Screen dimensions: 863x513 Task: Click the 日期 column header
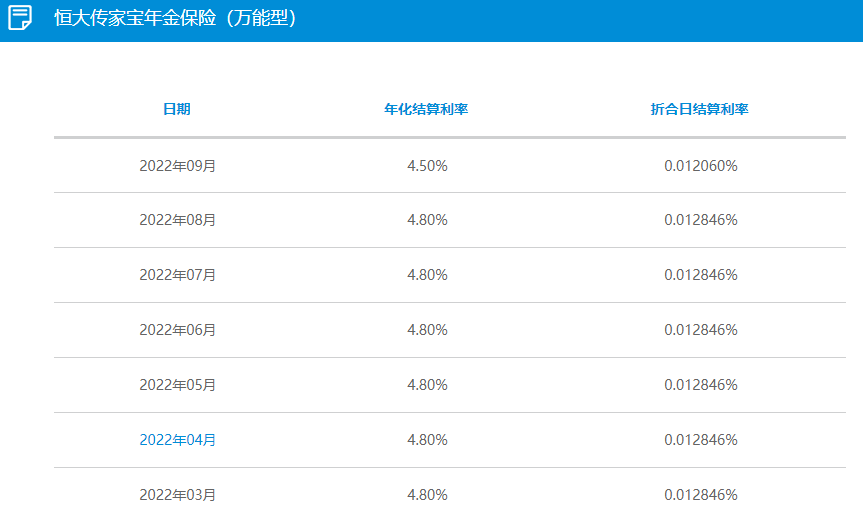177,109
